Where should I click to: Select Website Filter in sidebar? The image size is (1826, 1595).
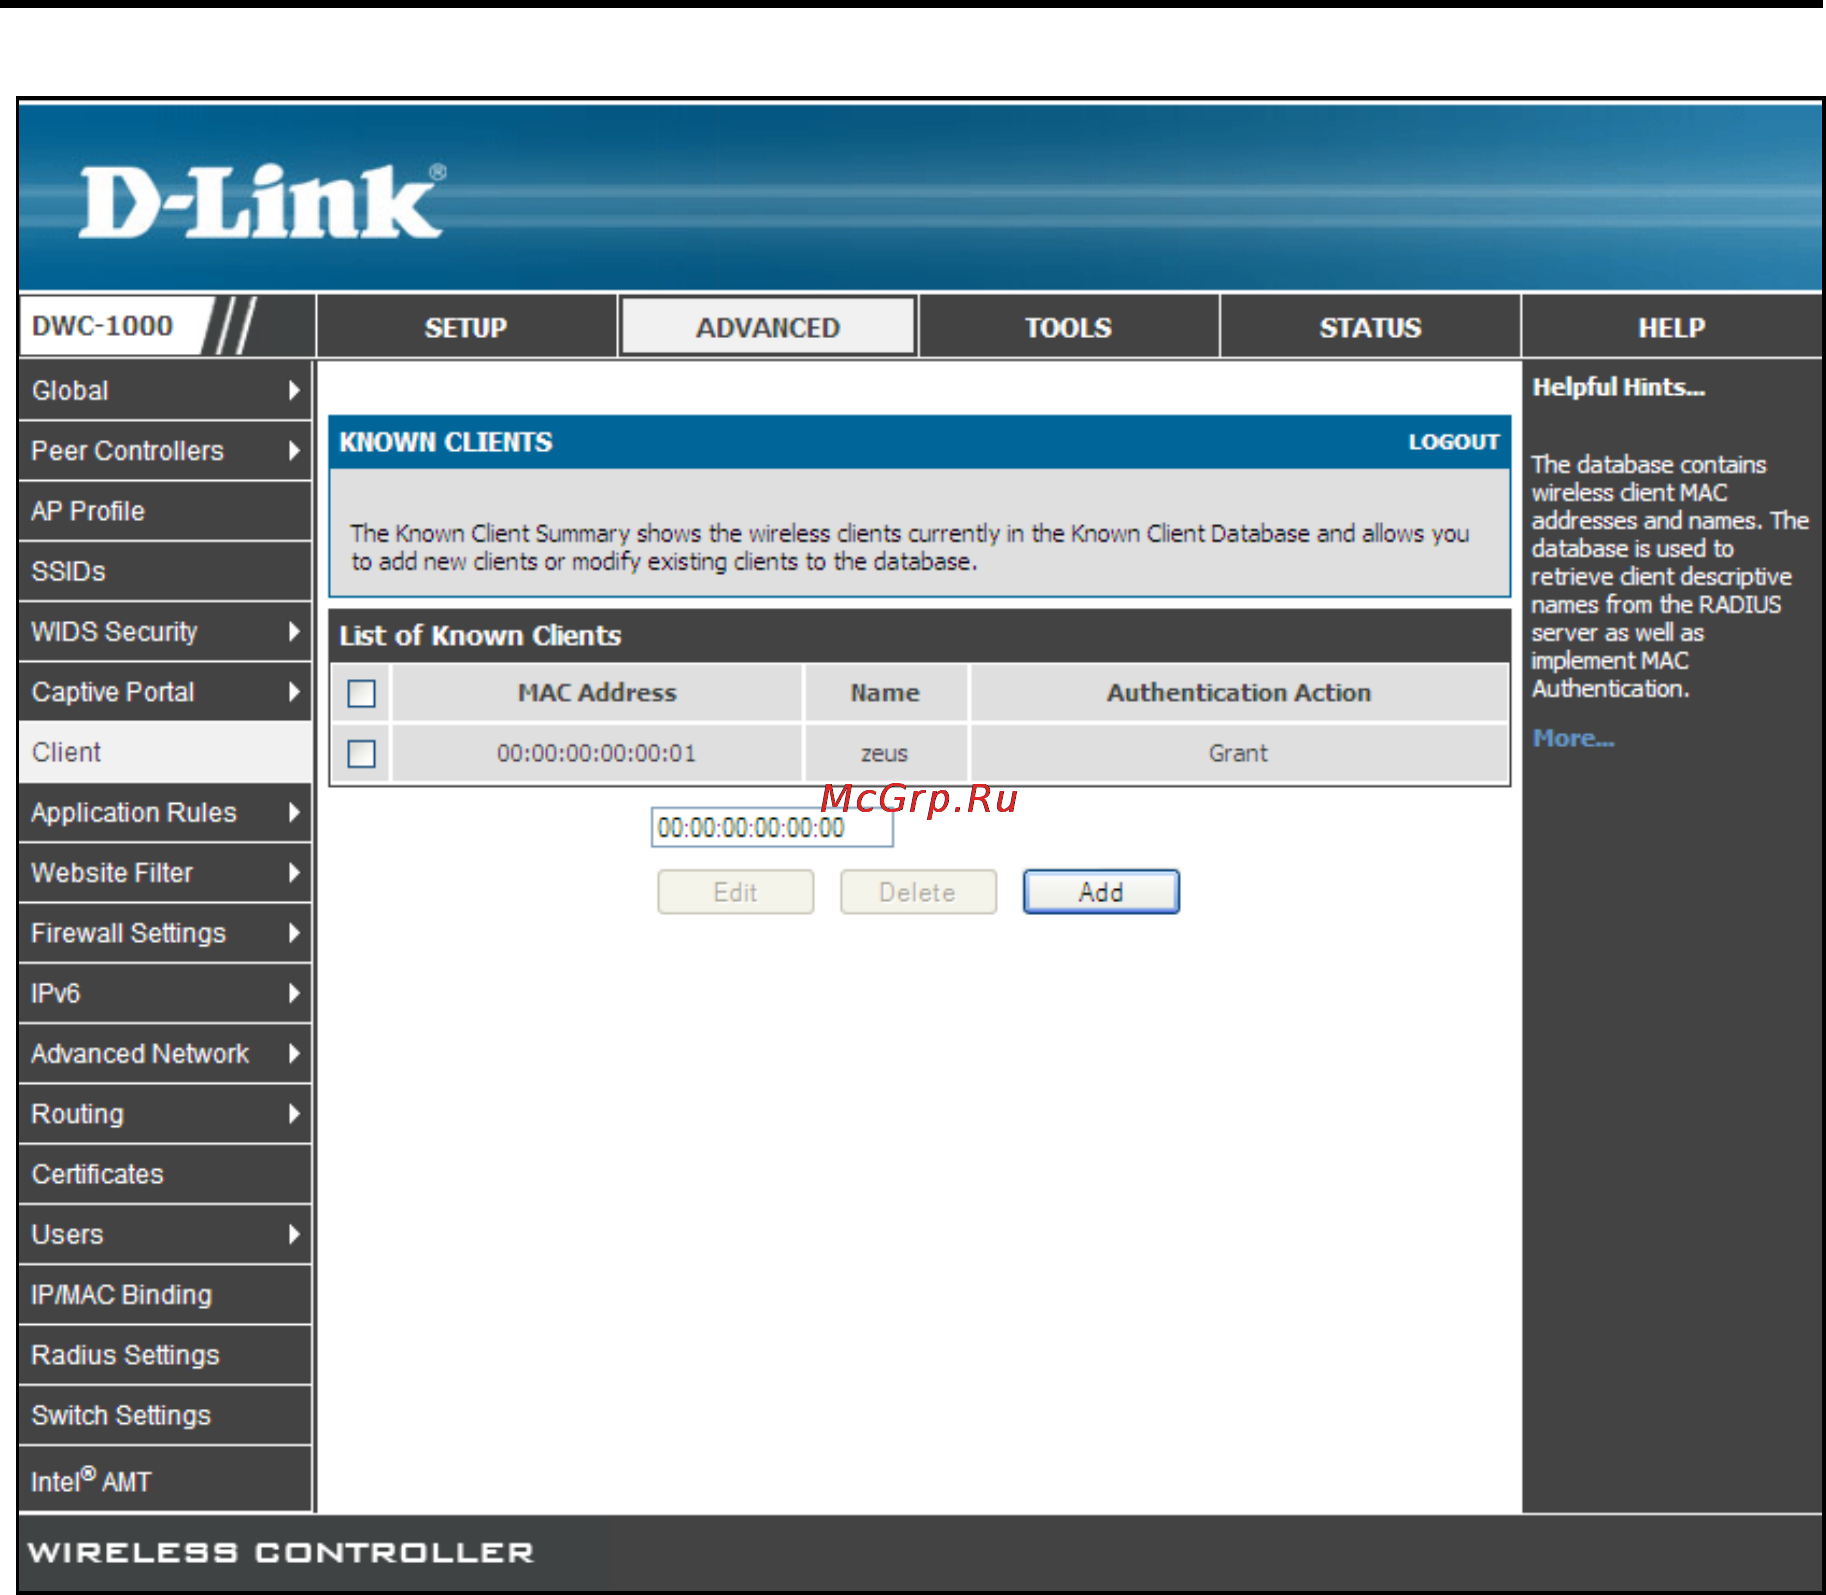pos(165,873)
